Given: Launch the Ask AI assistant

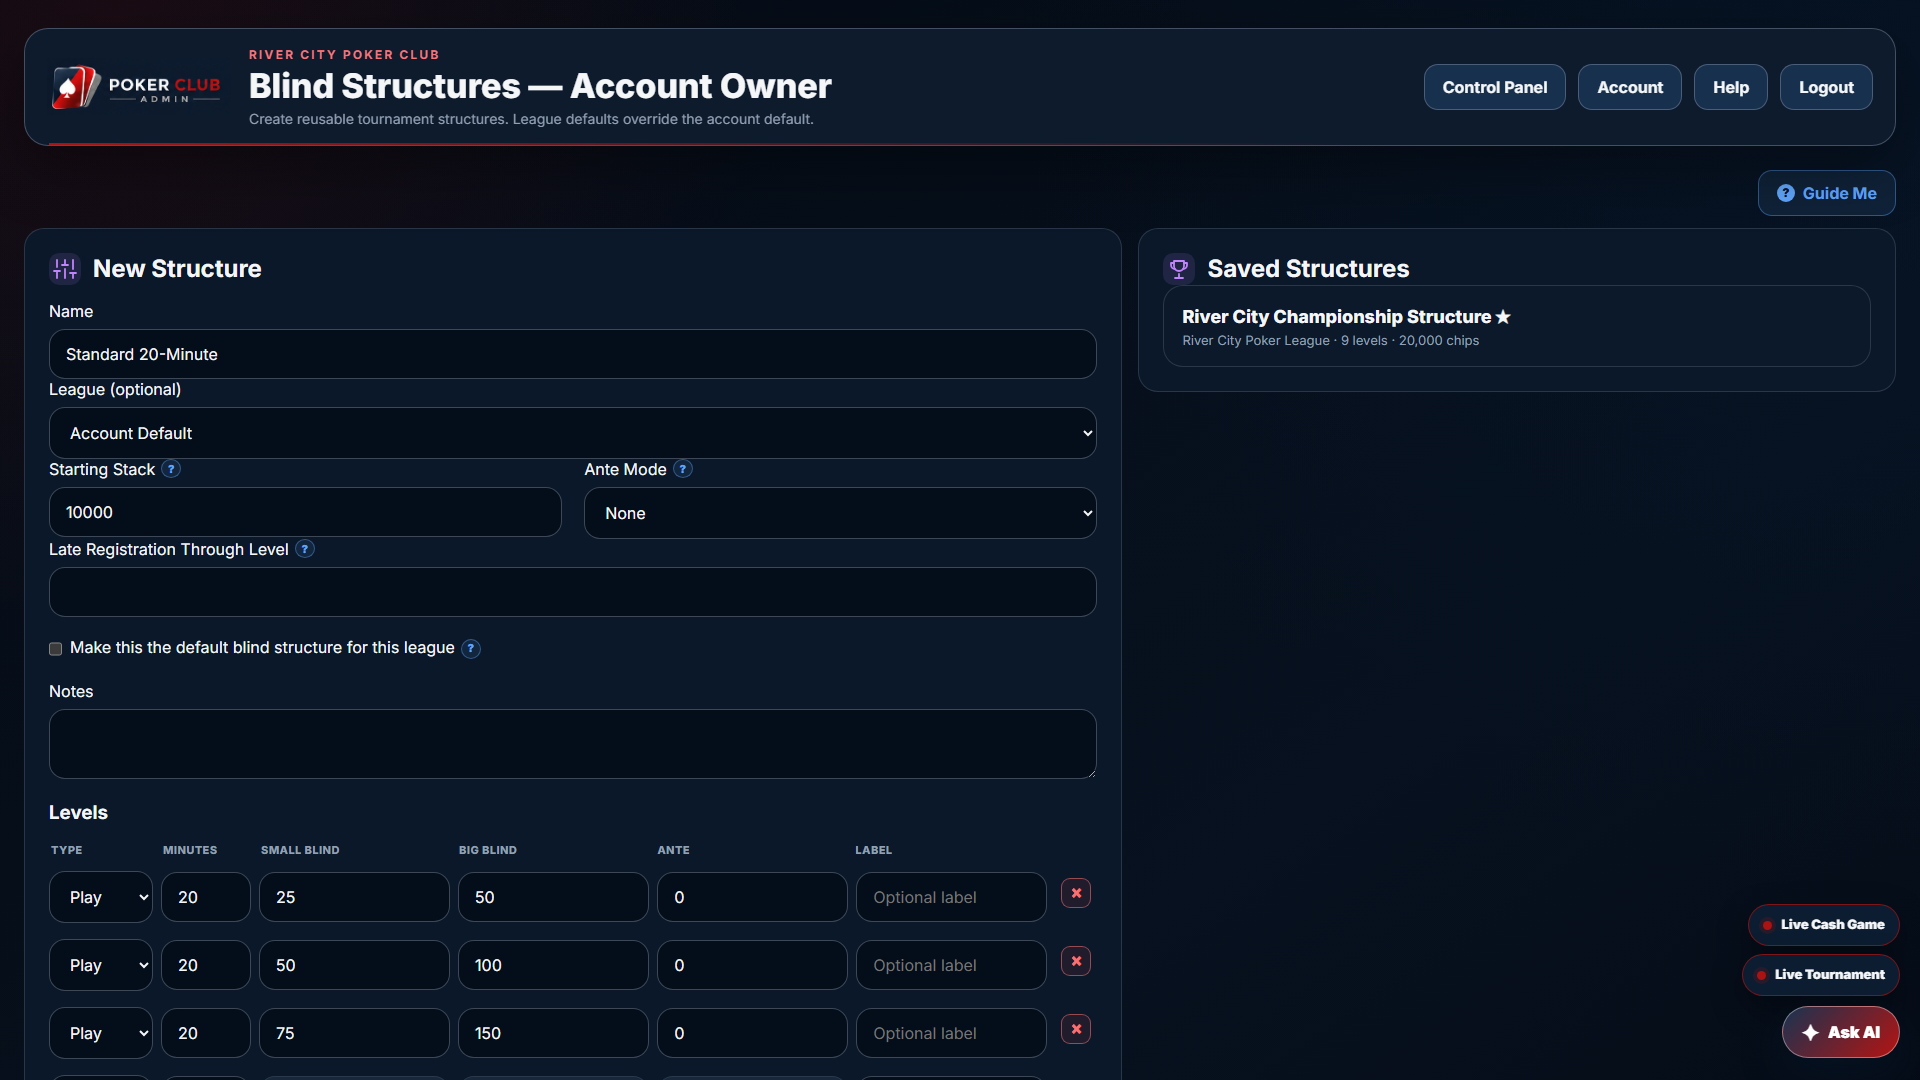Looking at the screenshot, I should tap(1841, 1032).
